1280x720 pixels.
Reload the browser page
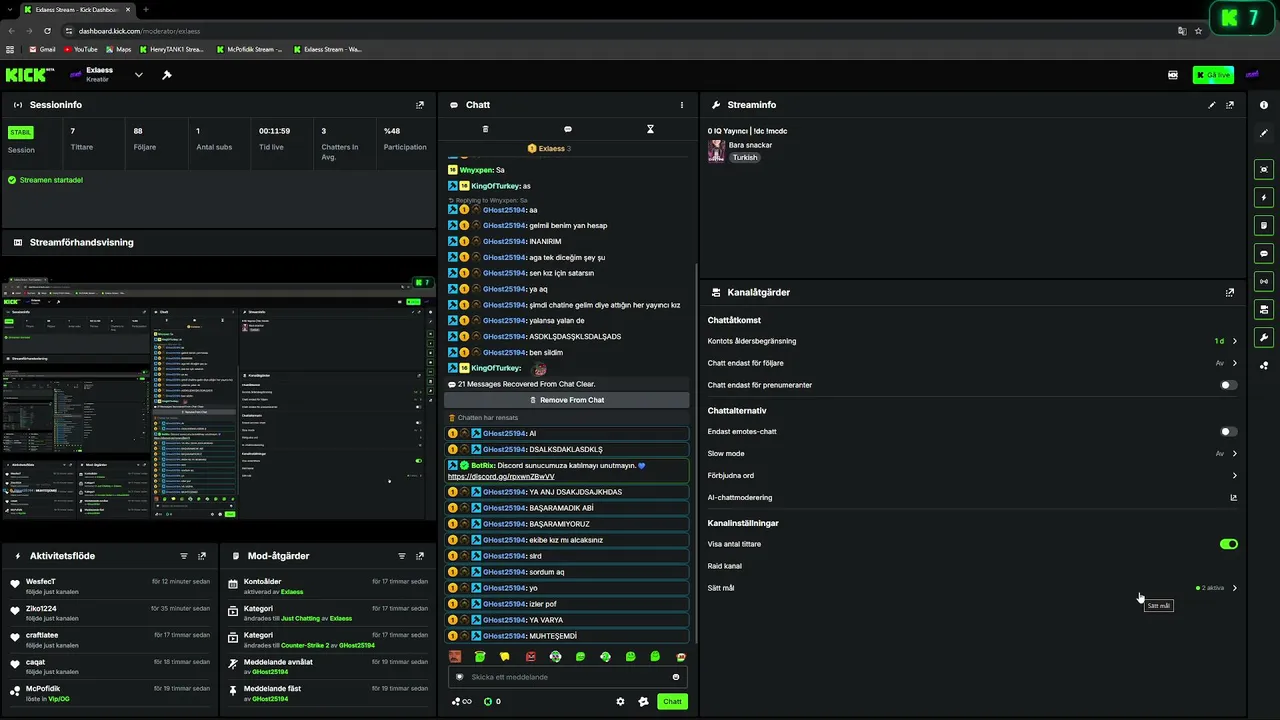pyautogui.click(x=47, y=31)
